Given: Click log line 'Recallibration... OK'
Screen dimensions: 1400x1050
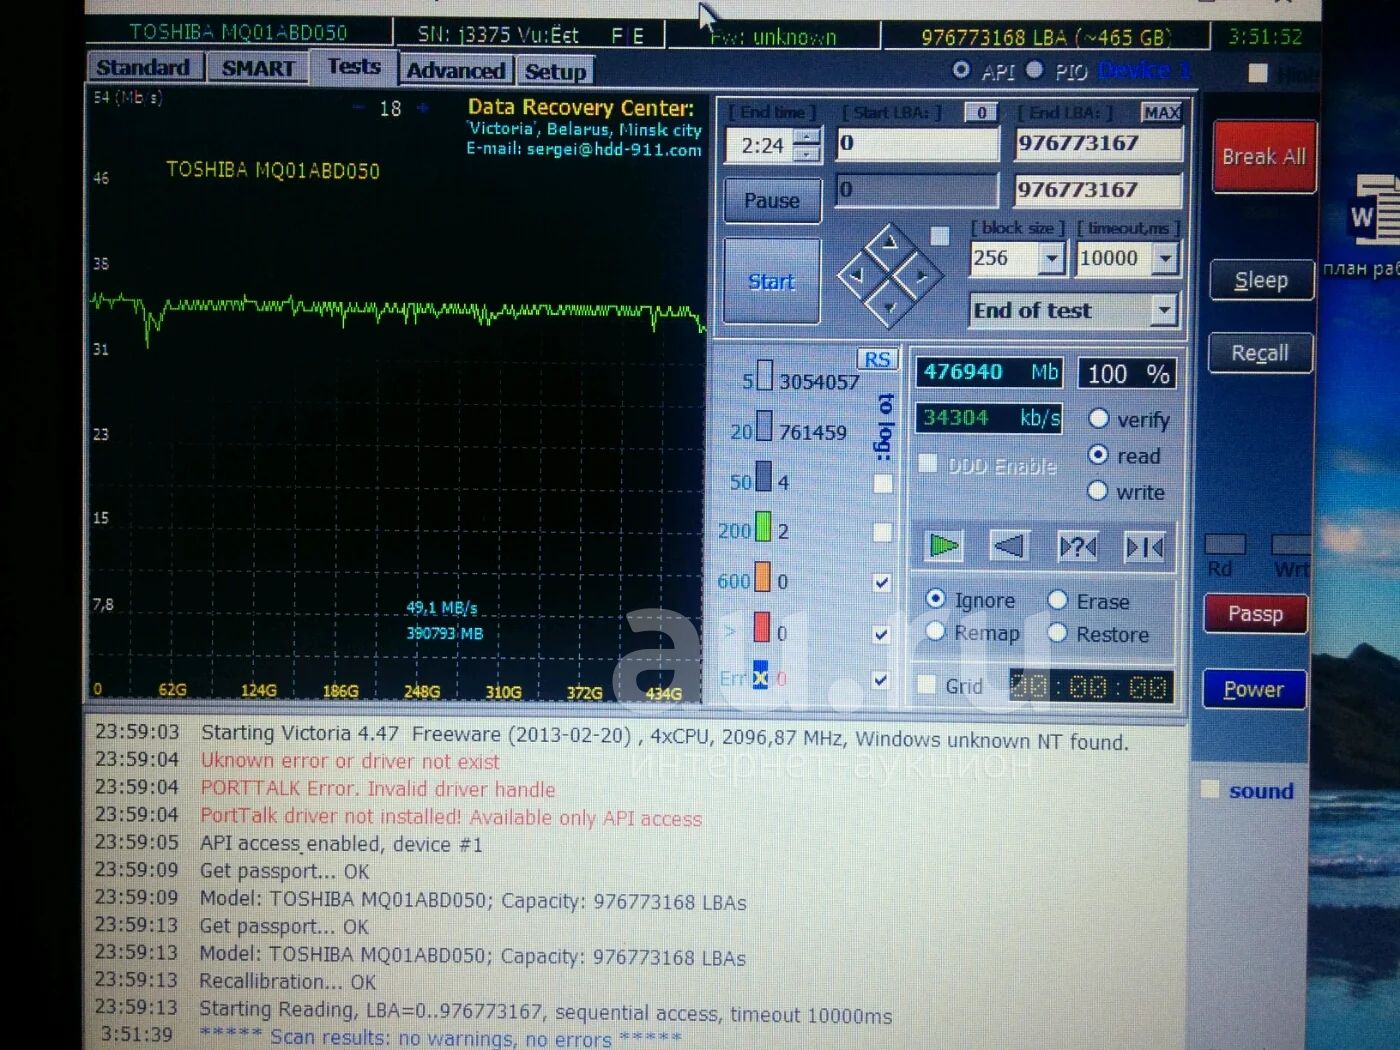Looking at the screenshot, I should click(287, 981).
